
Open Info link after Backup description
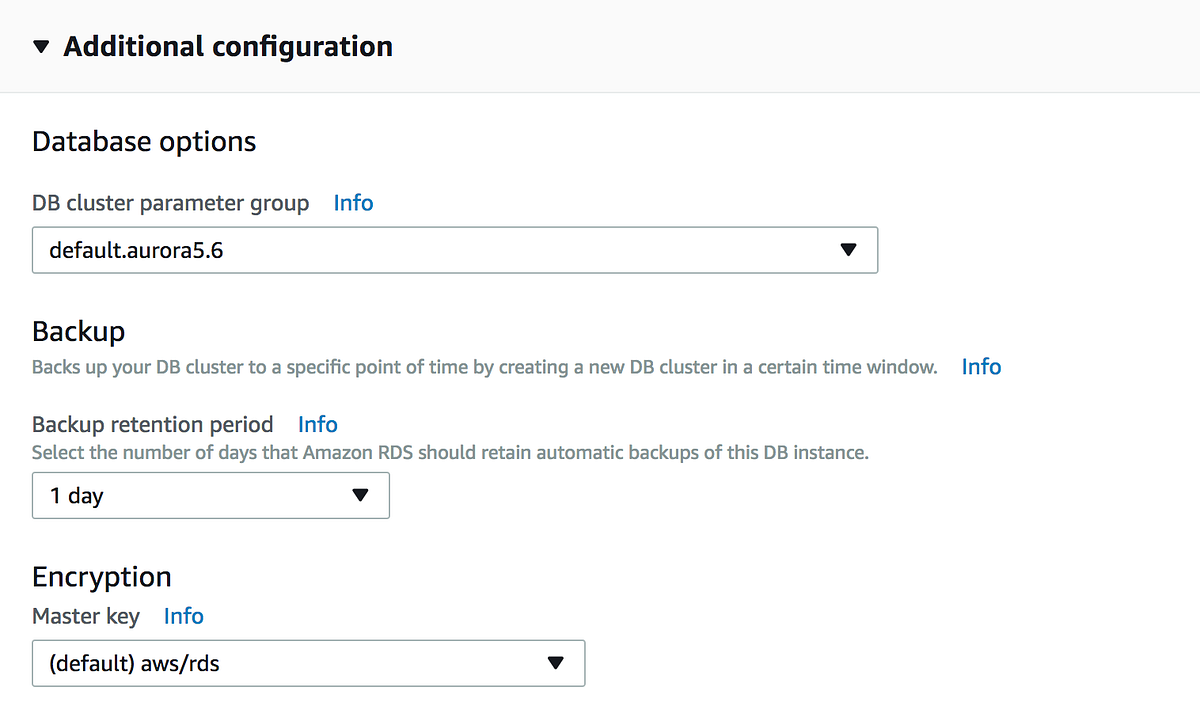click(981, 367)
